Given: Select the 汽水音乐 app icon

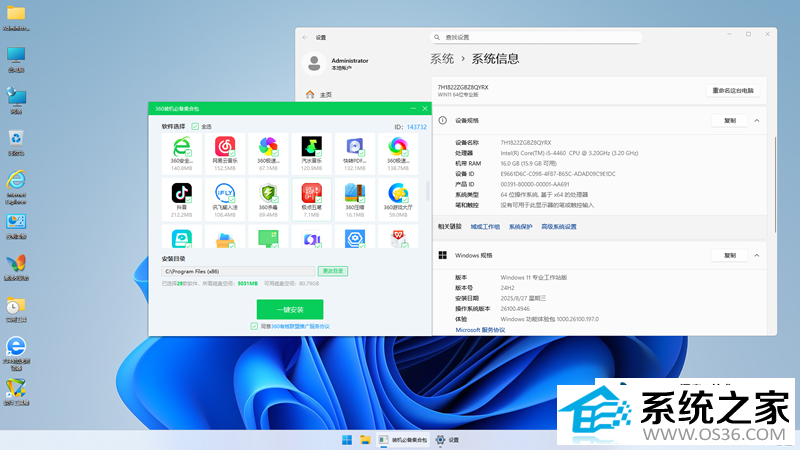Looking at the screenshot, I should click(x=311, y=146).
